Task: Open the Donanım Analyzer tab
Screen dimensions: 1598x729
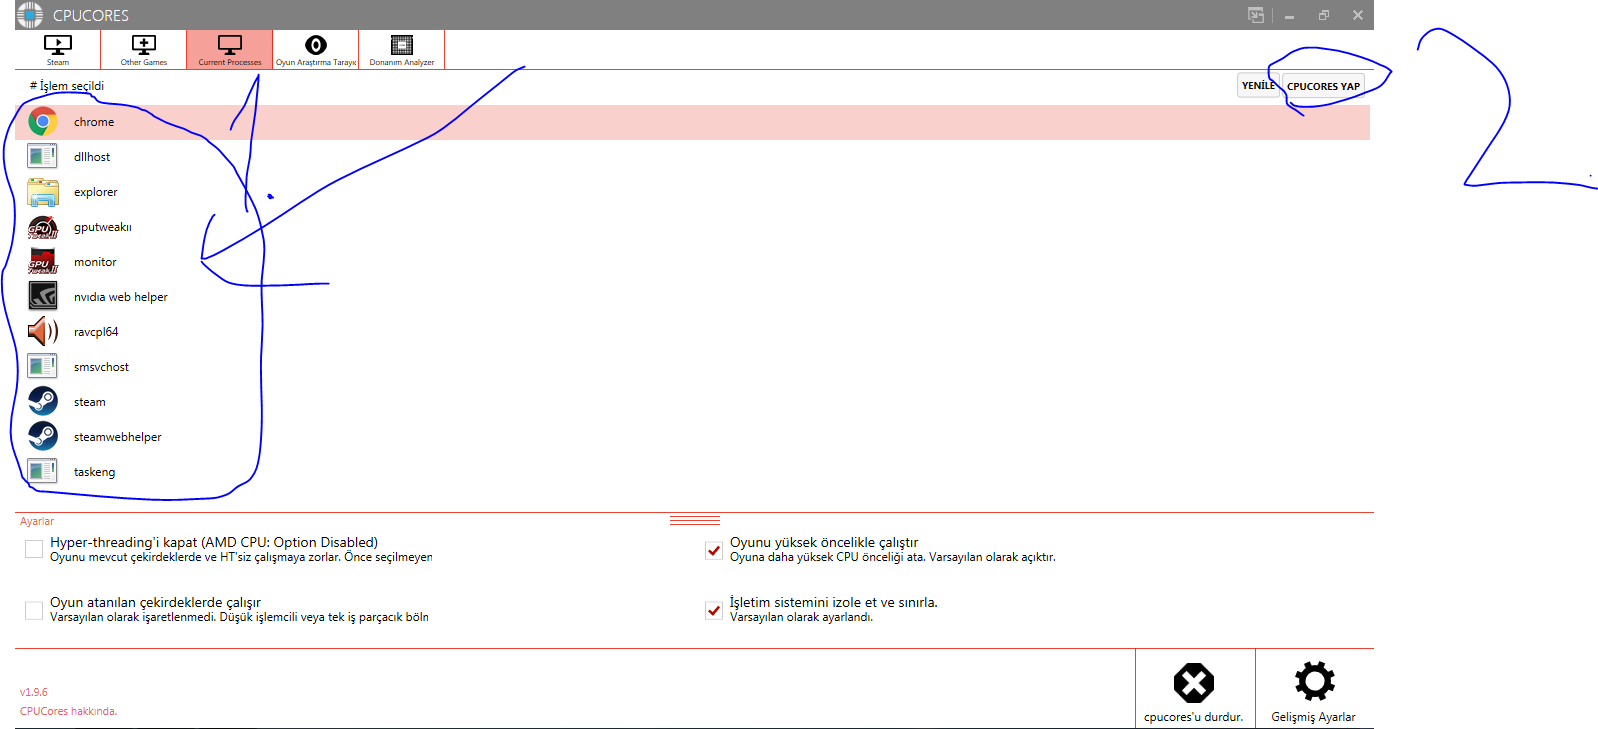Action: pos(402,50)
